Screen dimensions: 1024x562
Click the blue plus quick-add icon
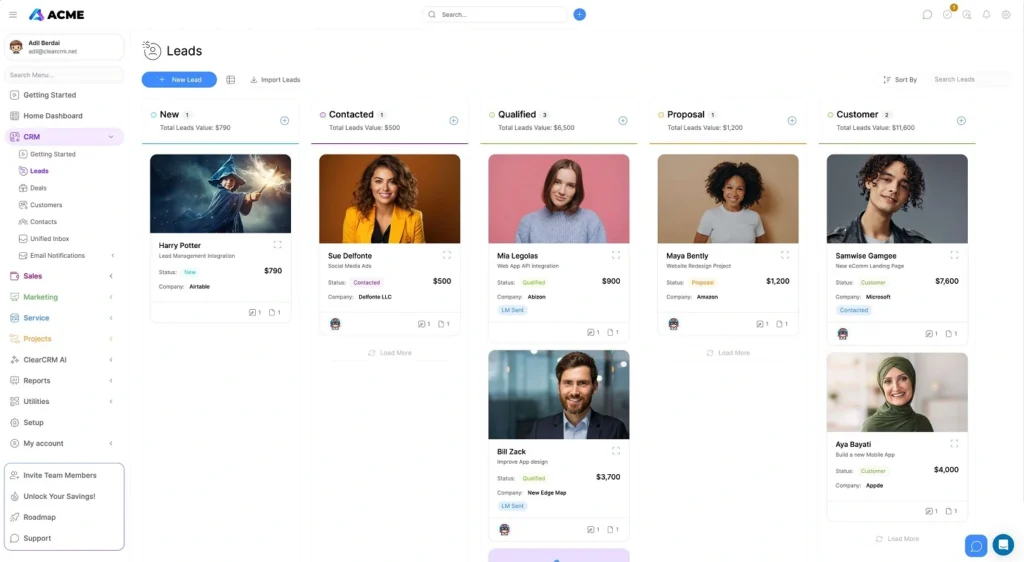(579, 14)
